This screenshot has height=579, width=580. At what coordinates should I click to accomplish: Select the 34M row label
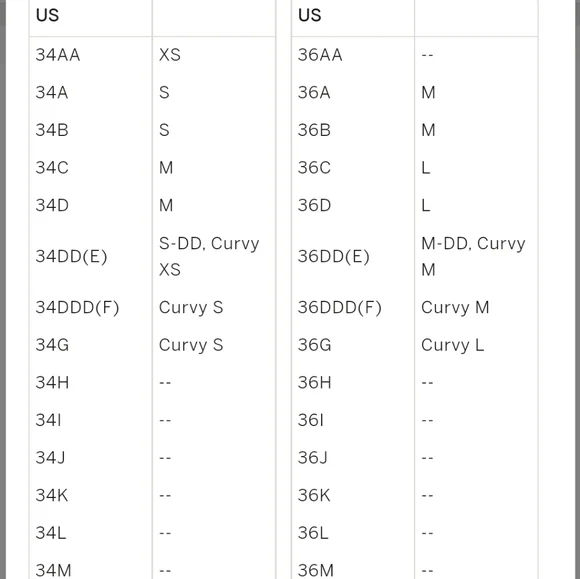tap(53, 570)
